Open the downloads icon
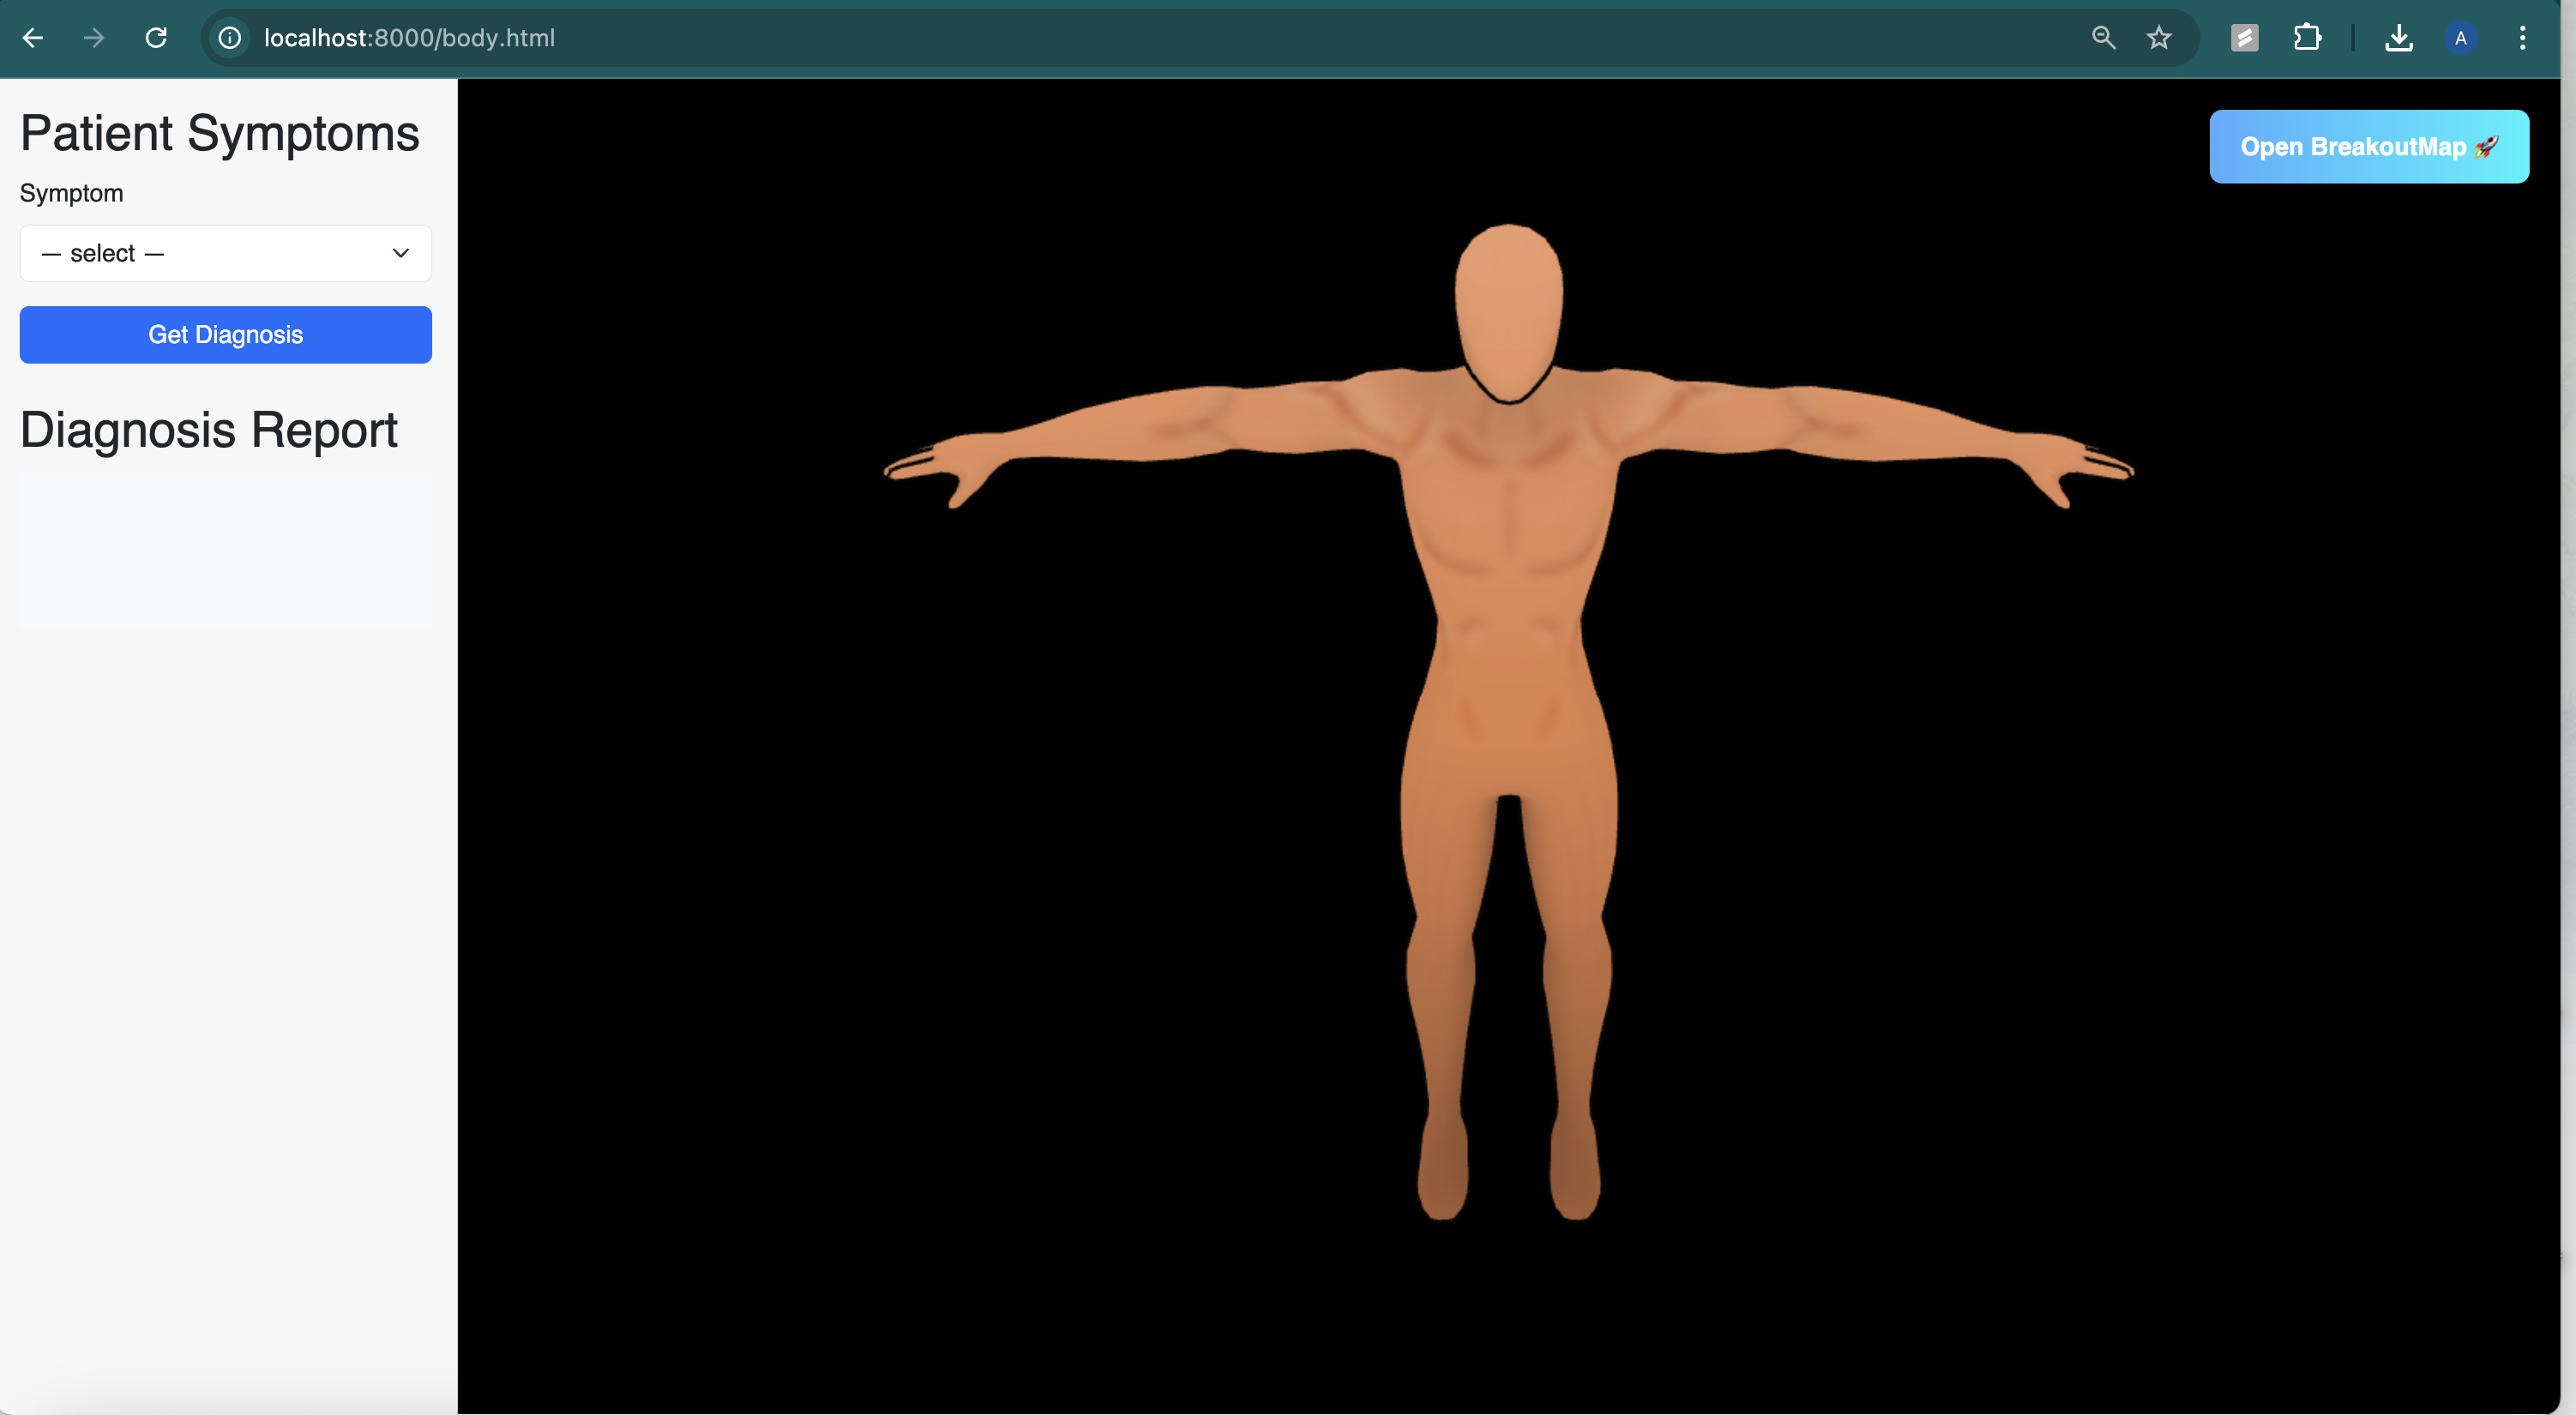The image size is (2576, 1415). pyautogui.click(x=2398, y=38)
